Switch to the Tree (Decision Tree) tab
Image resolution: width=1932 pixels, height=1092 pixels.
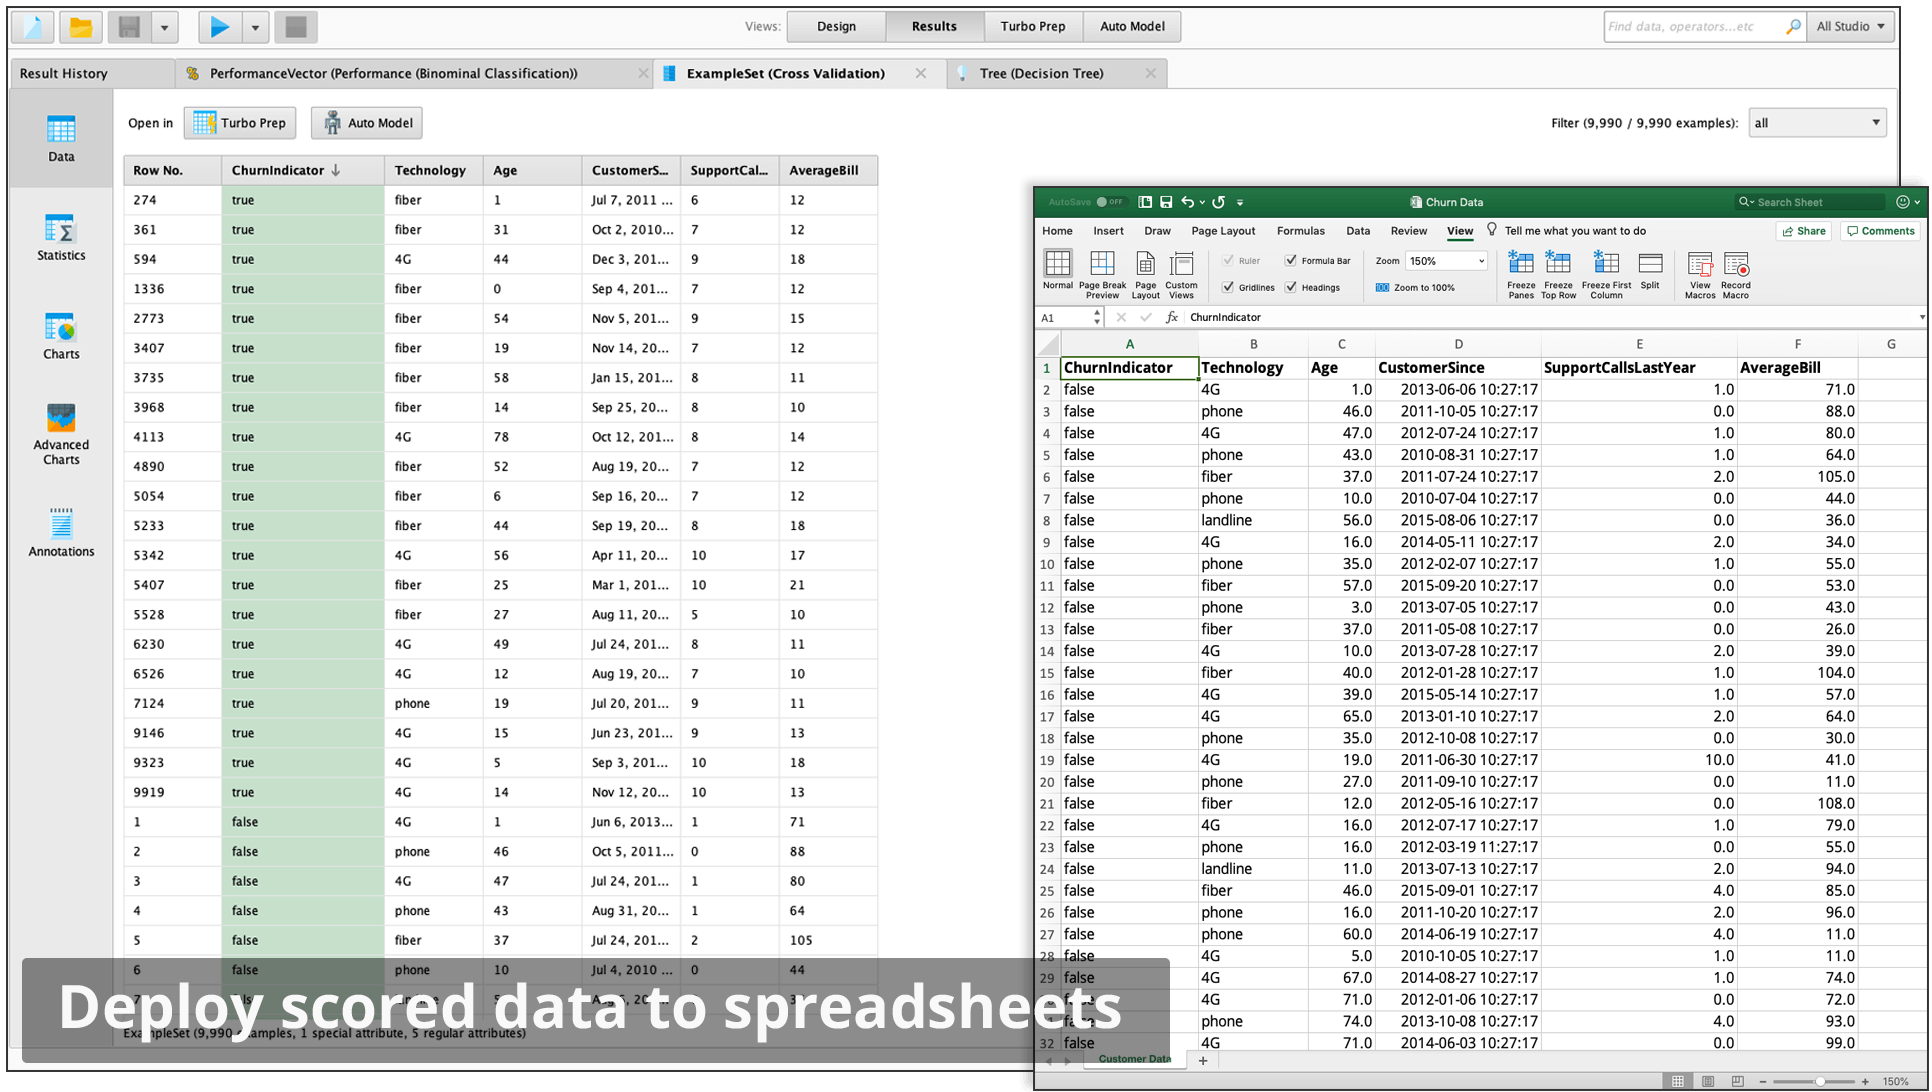pos(1041,73)
